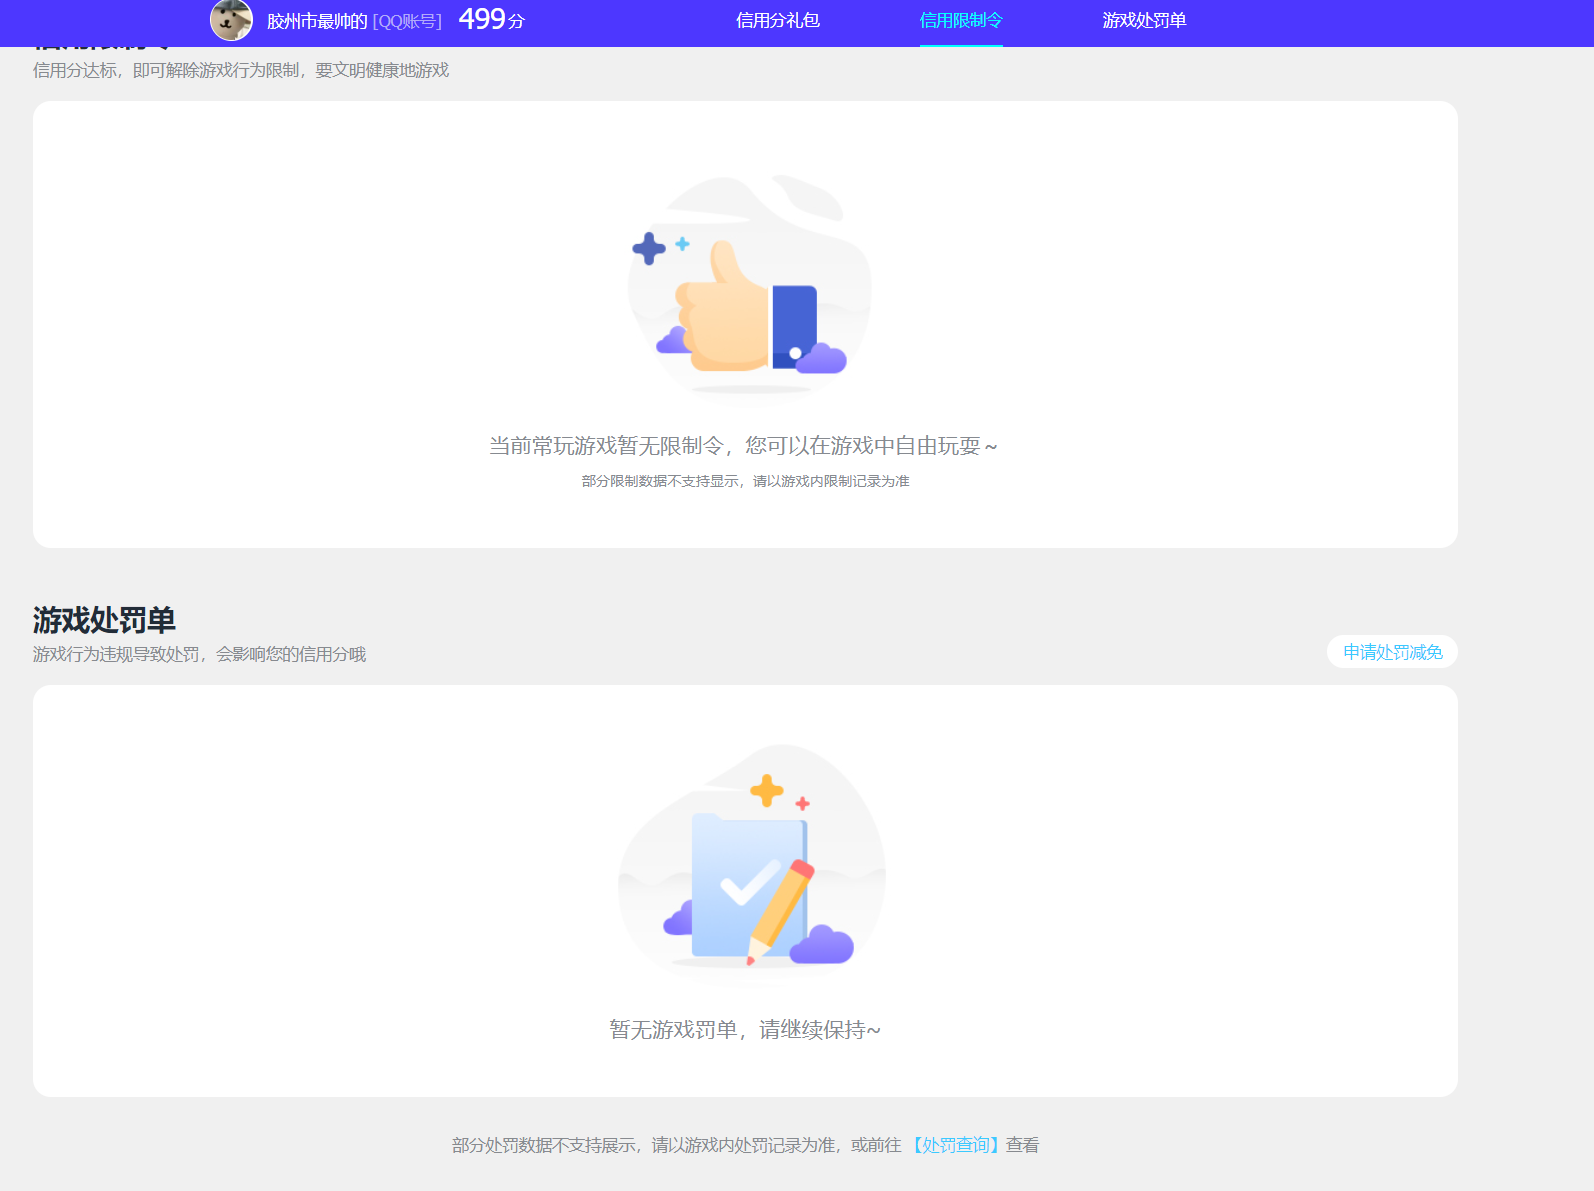Click the 499分 credit score

pyautogui.click(x=491, y=19)
